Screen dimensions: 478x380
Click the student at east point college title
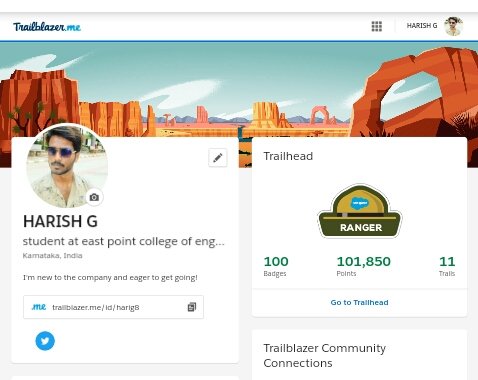(124, 241)
